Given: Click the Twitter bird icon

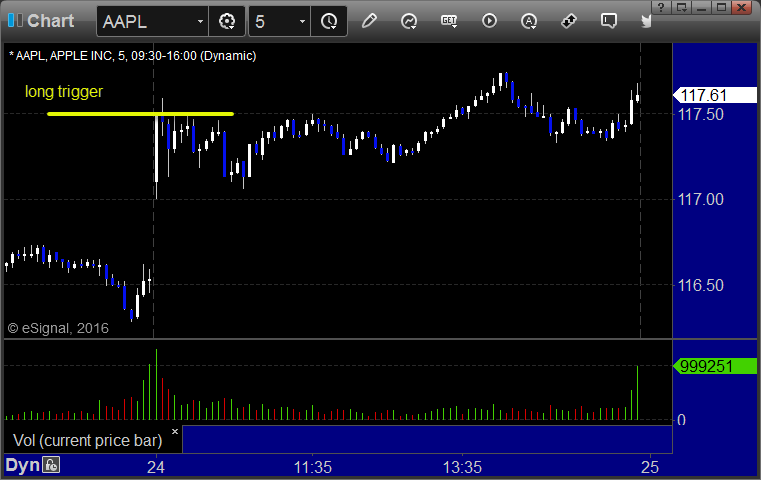Looking at the screenshot, I should click(646, 21).
